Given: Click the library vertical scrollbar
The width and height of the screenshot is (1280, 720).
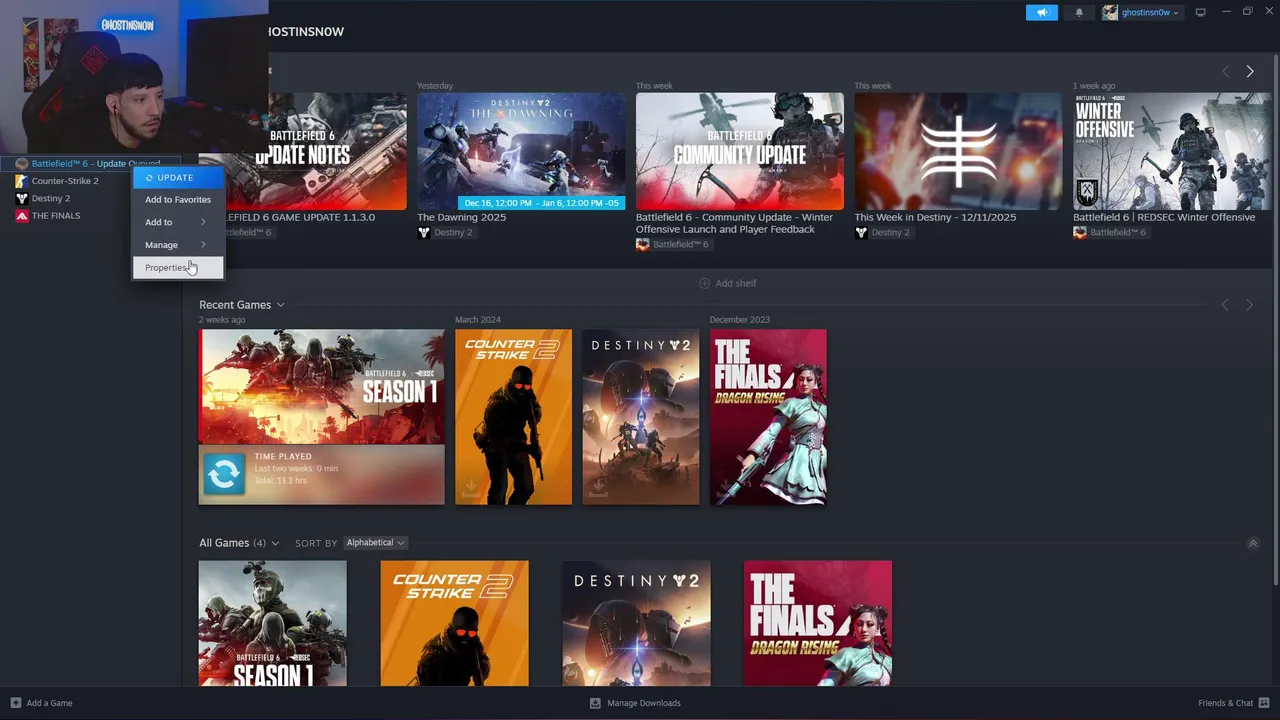Looking at the screenshot, I should click(x=1275, y=320).
